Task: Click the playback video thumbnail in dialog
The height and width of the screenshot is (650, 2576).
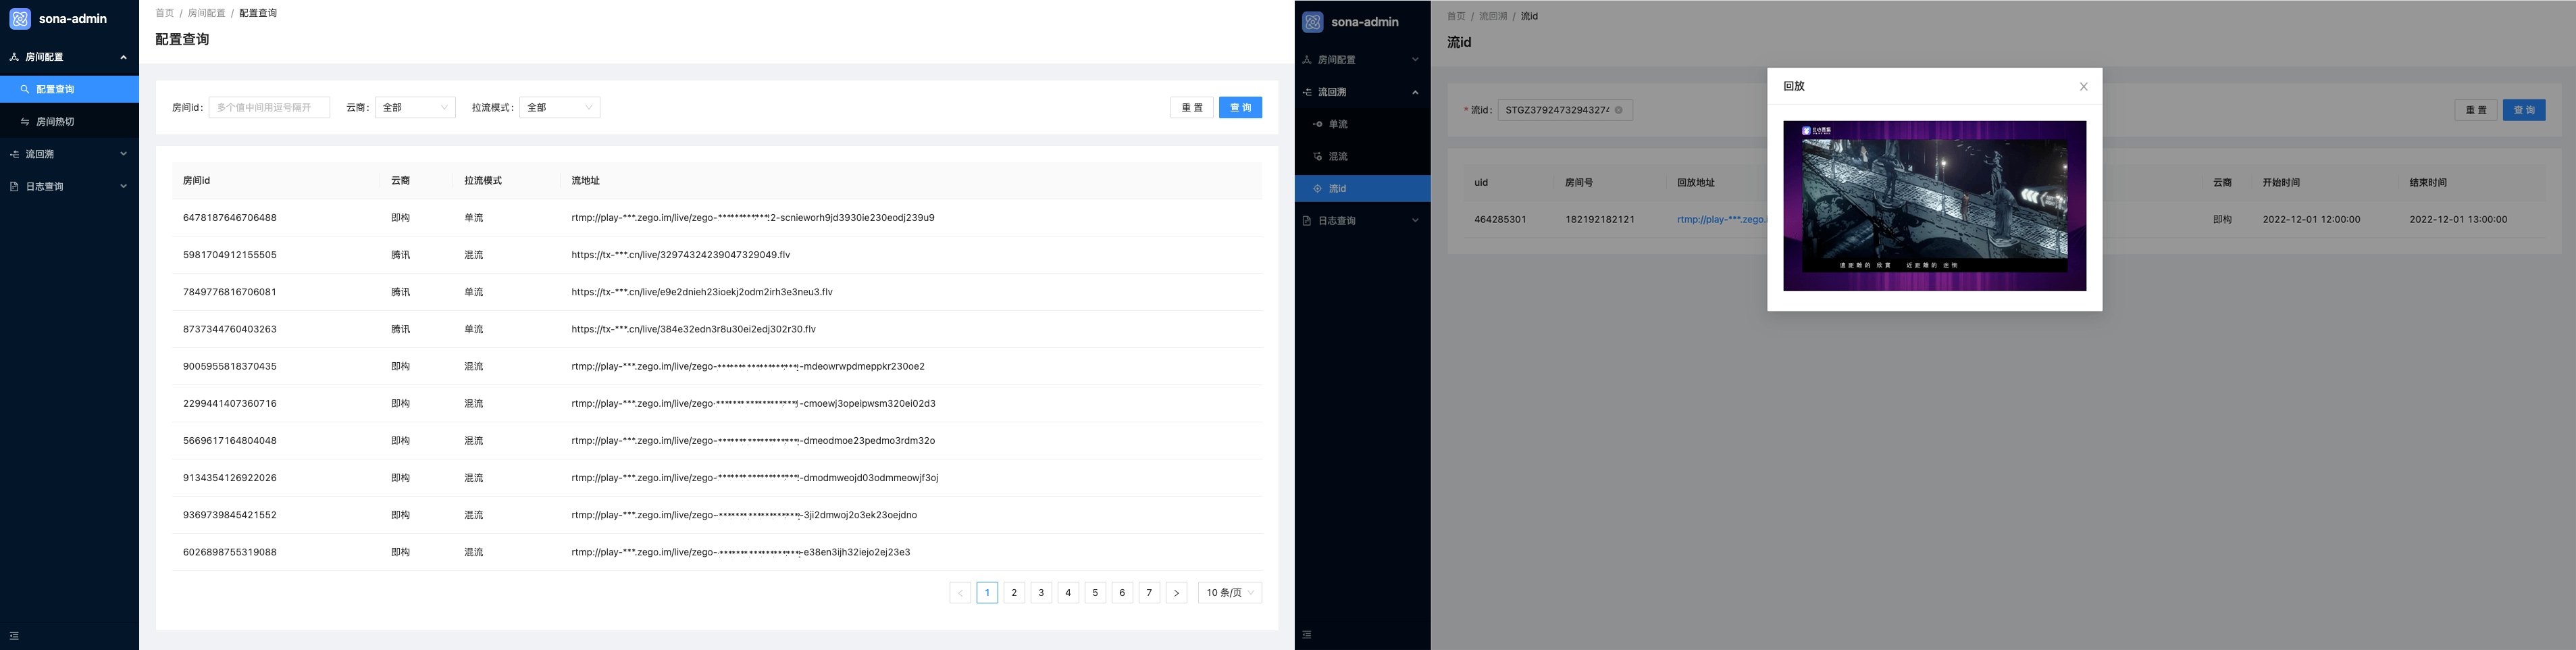Action: 1934,206
